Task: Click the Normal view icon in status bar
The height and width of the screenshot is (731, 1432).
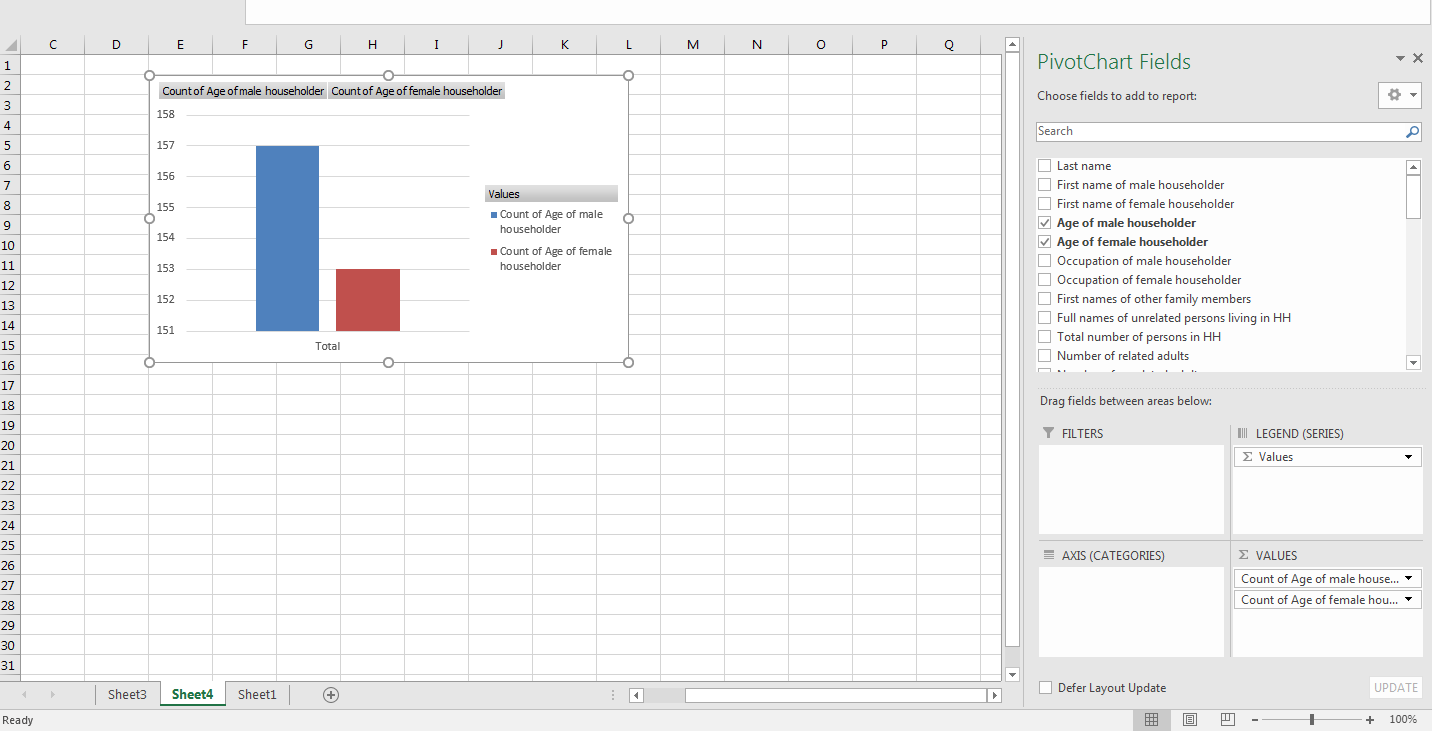Action: pos(1151,720)
